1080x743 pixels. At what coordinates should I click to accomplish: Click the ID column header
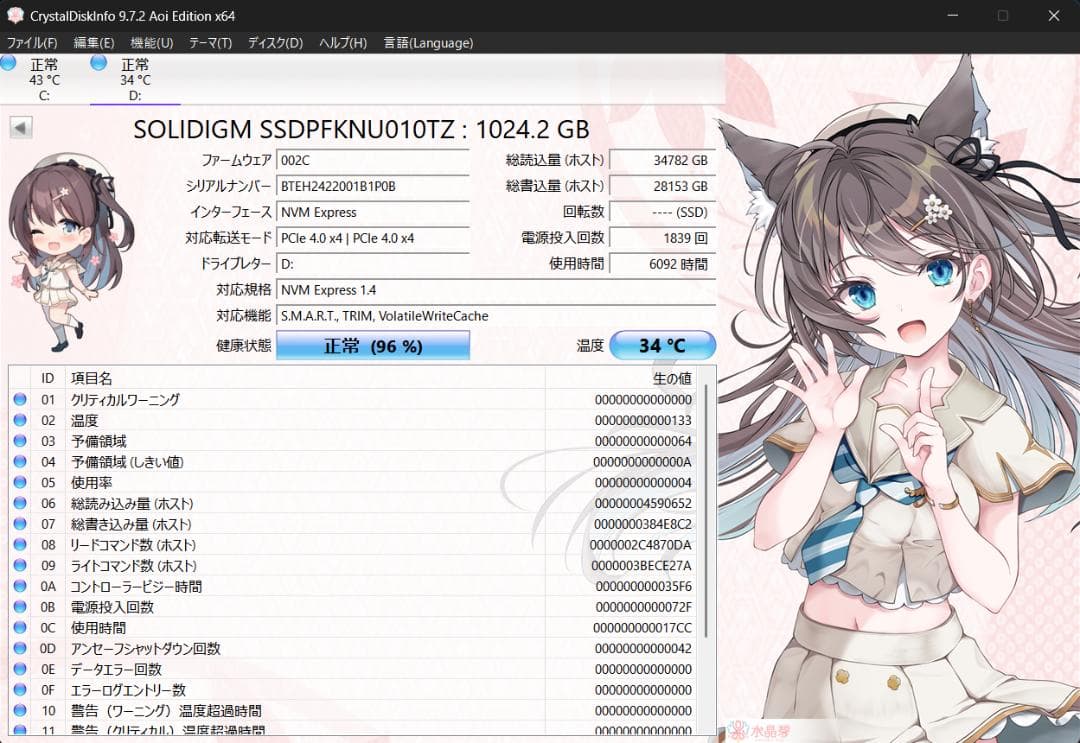tap(48, 378)
